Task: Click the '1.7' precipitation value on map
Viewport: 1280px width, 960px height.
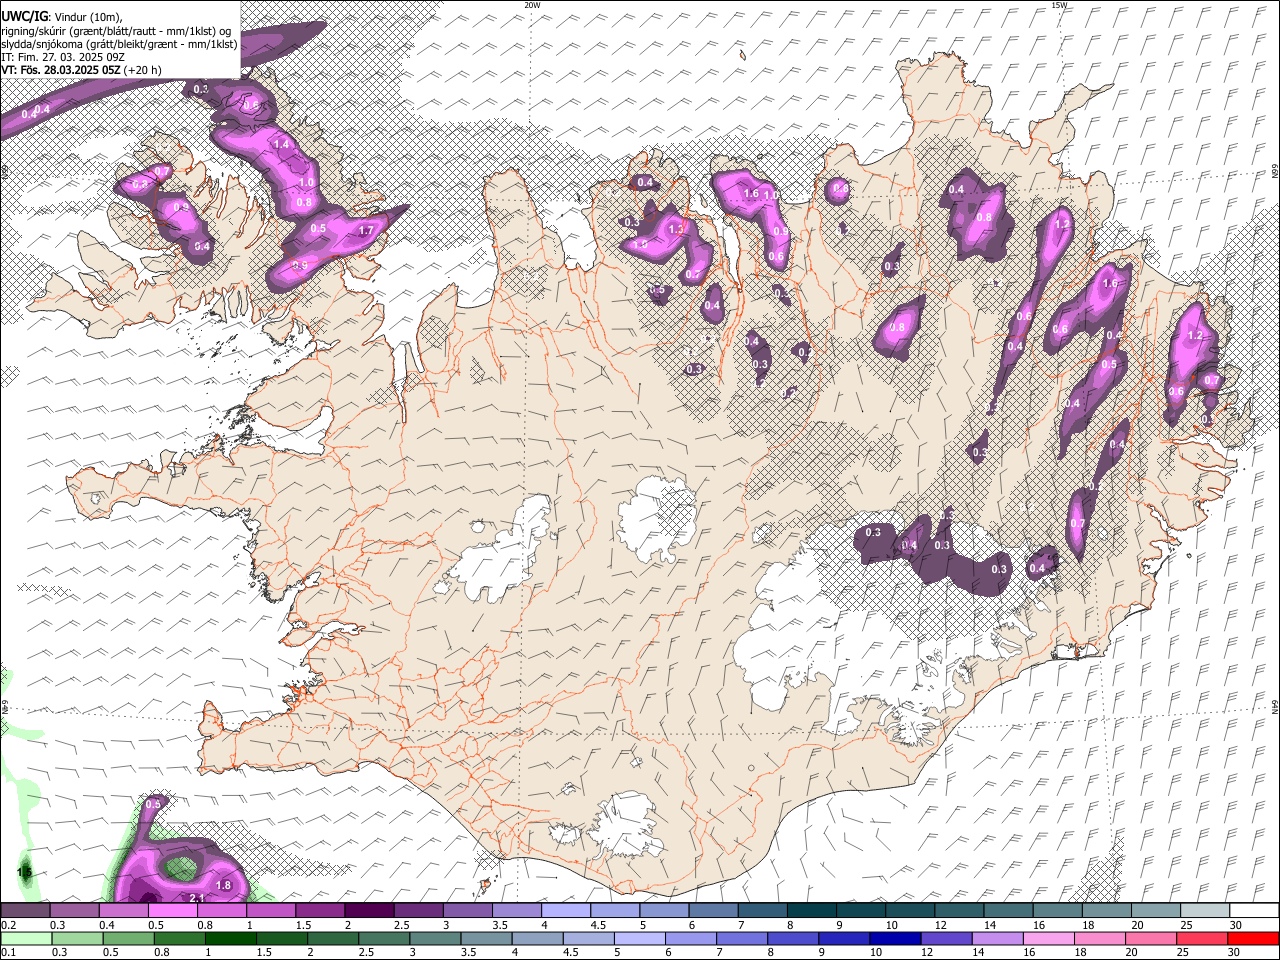Action: [x=365, y=231]
